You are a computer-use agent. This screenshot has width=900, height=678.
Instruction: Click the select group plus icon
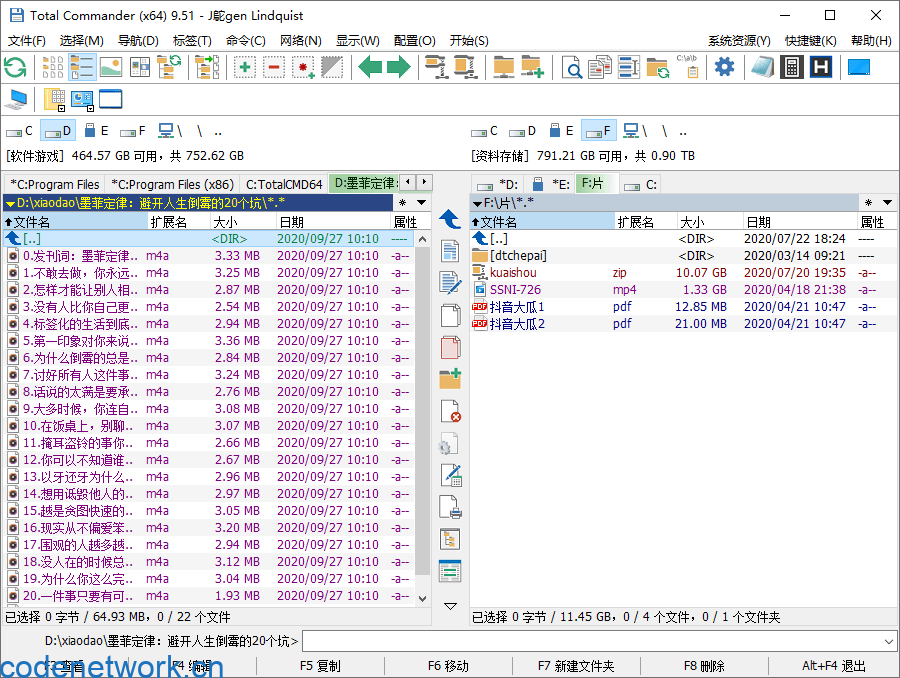(x=245, y=67)
